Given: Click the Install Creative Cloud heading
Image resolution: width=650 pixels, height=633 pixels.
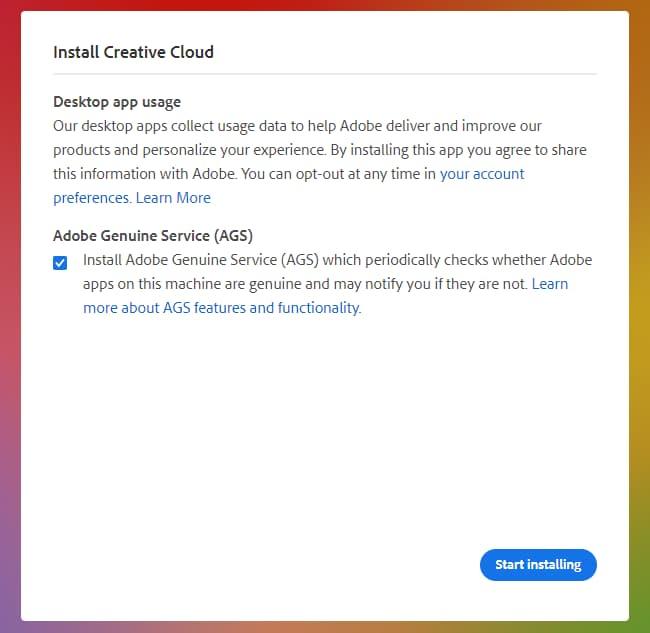Looking at the screenshot, I should pos(133,52).
